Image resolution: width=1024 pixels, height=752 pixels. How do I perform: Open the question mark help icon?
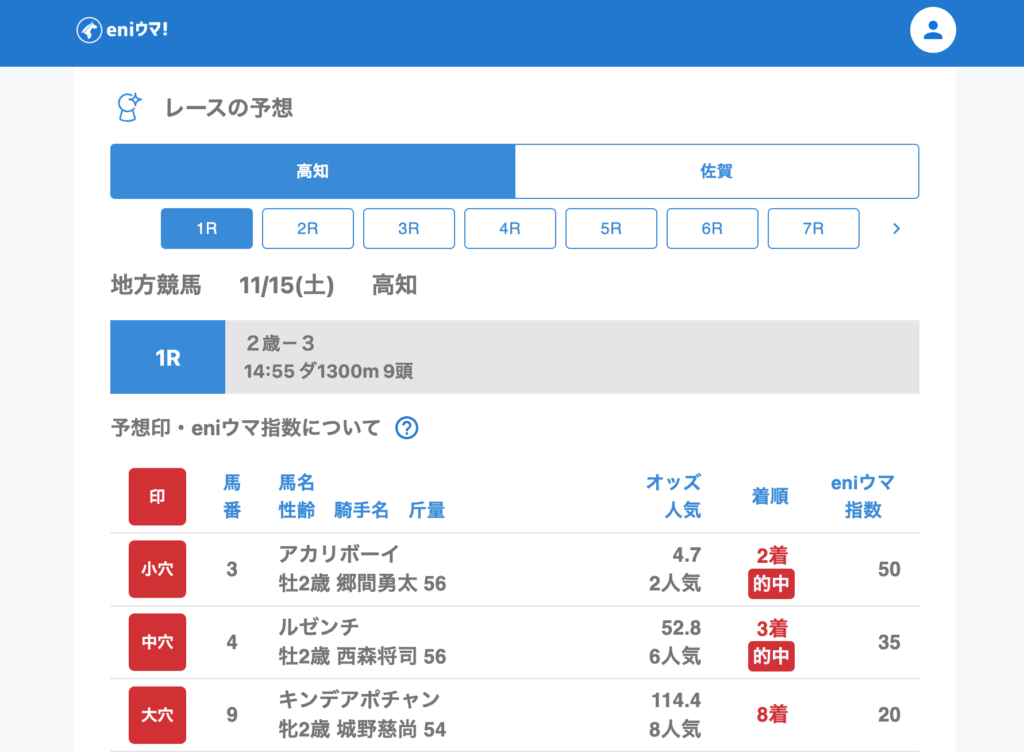[407, 428]
